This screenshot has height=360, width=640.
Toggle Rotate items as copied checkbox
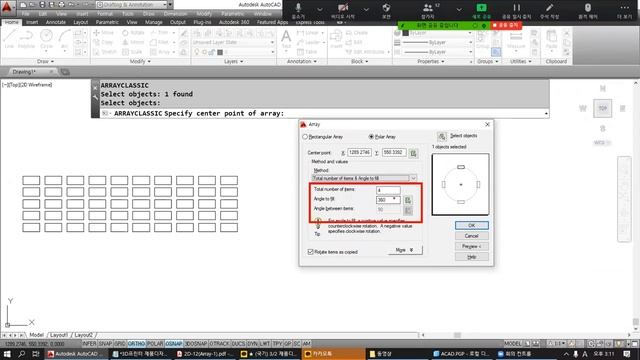click(310, 252)
